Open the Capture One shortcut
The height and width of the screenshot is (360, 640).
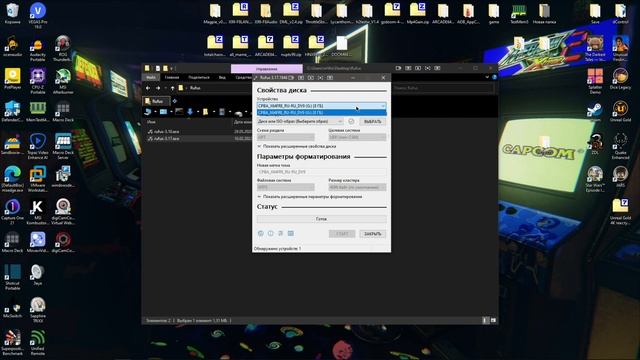(x=12, y=211)
